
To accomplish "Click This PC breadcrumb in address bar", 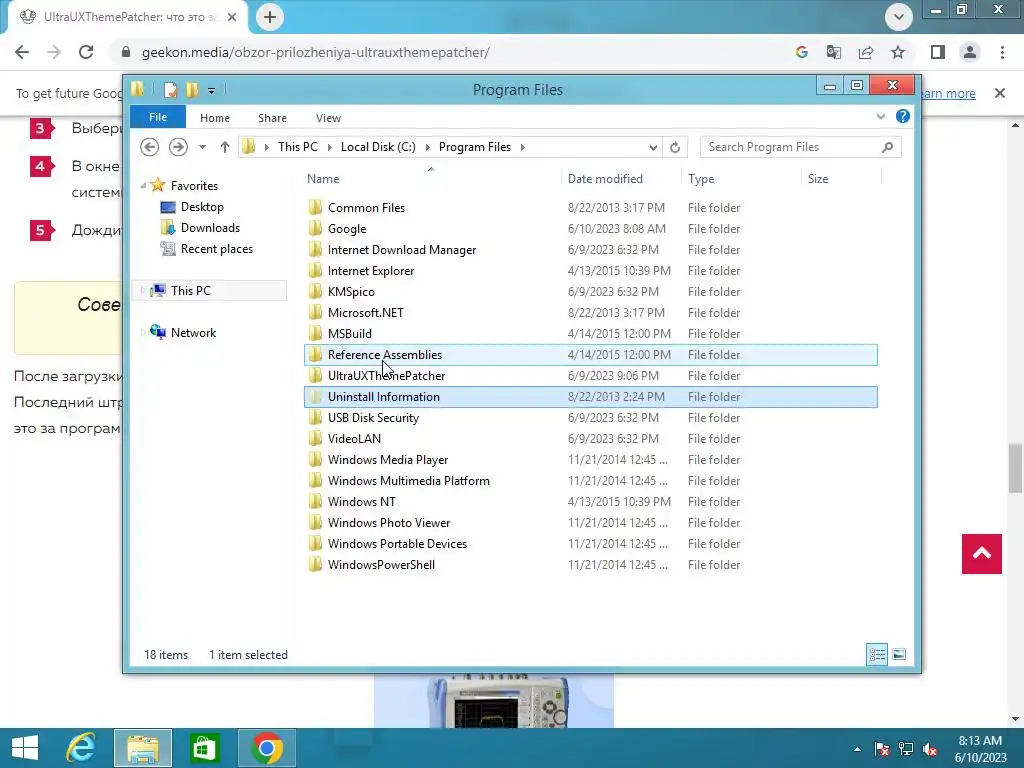I will (298, 147).
